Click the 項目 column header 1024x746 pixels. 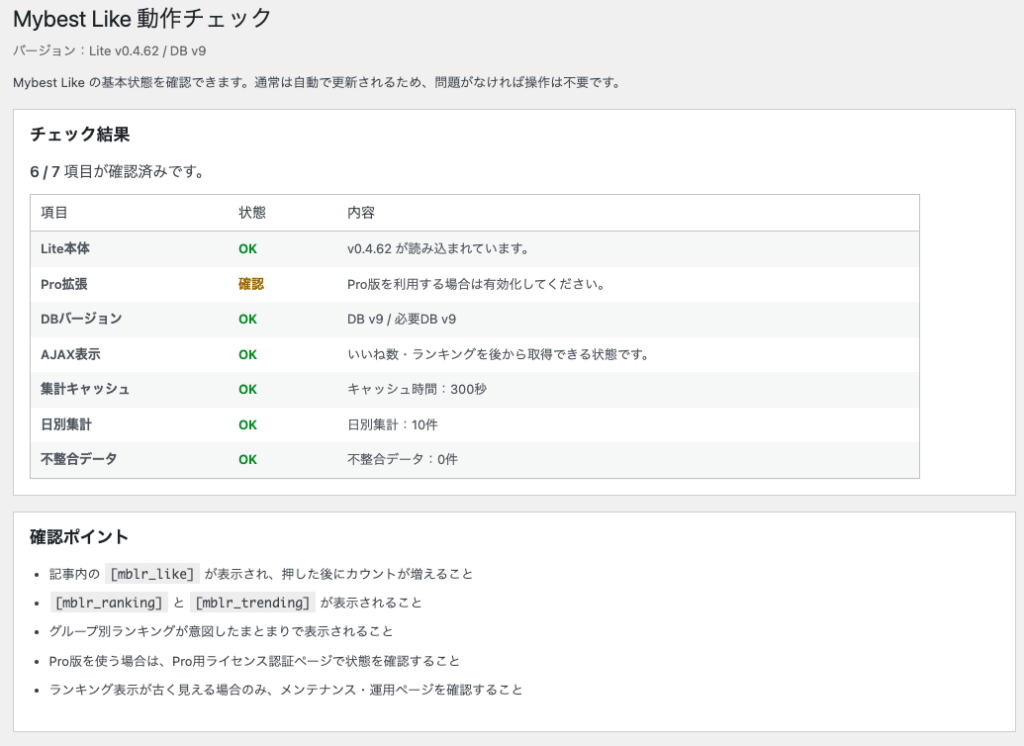coord(54,213)
